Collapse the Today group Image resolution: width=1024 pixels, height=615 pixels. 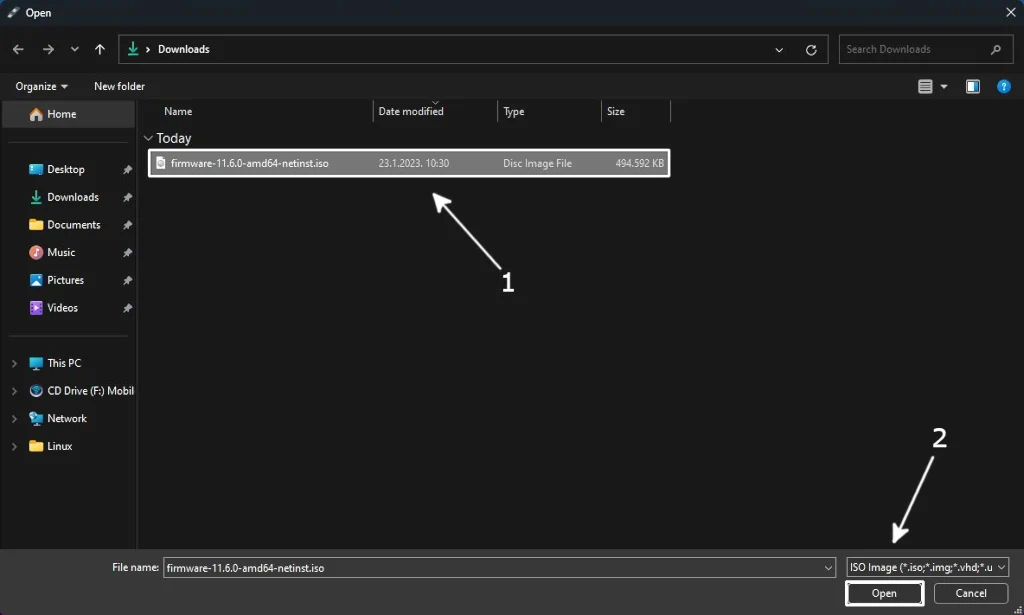click(x=148, y=138)
